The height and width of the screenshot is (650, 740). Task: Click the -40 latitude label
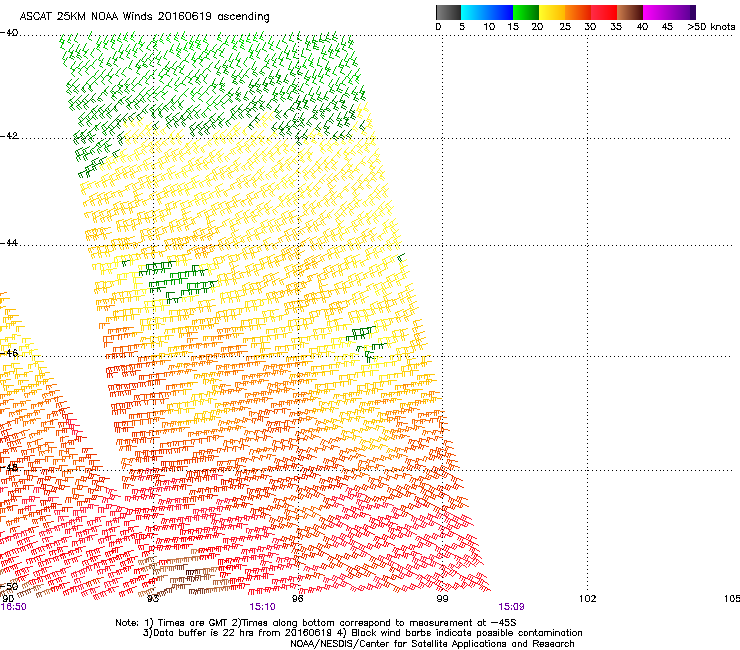coord(9,33)
